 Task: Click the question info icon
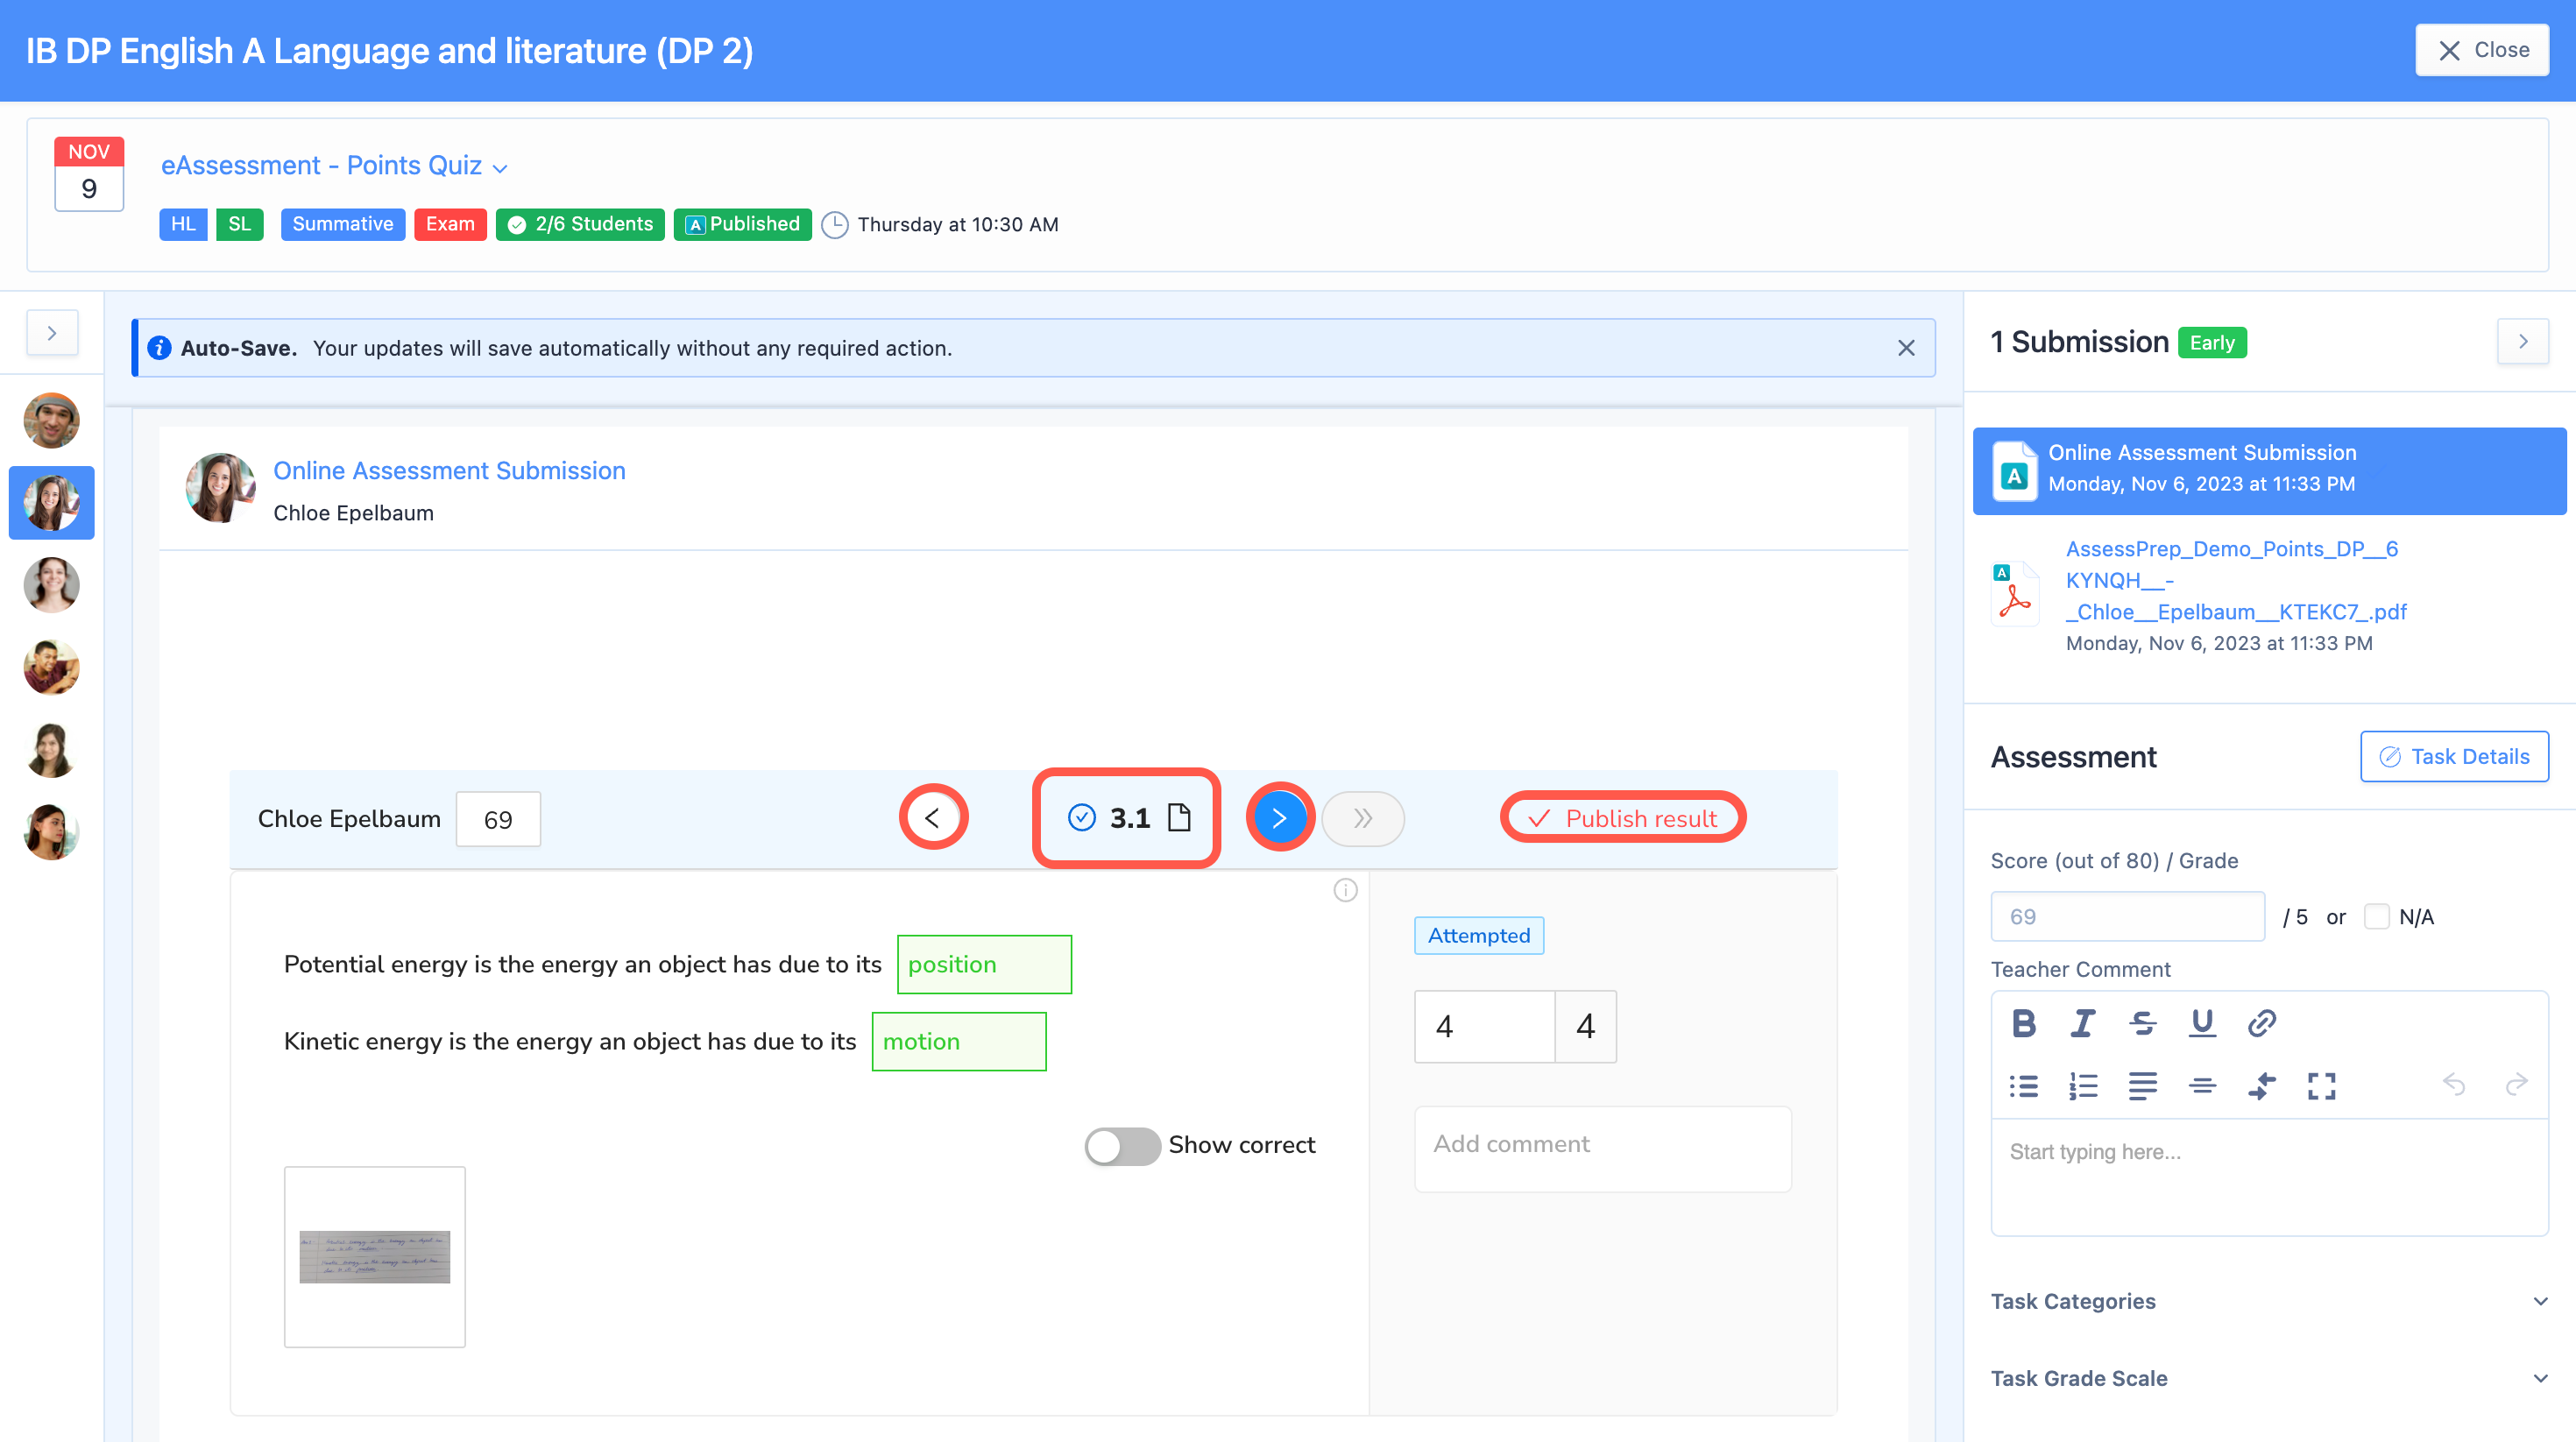tap(1345, 890)
